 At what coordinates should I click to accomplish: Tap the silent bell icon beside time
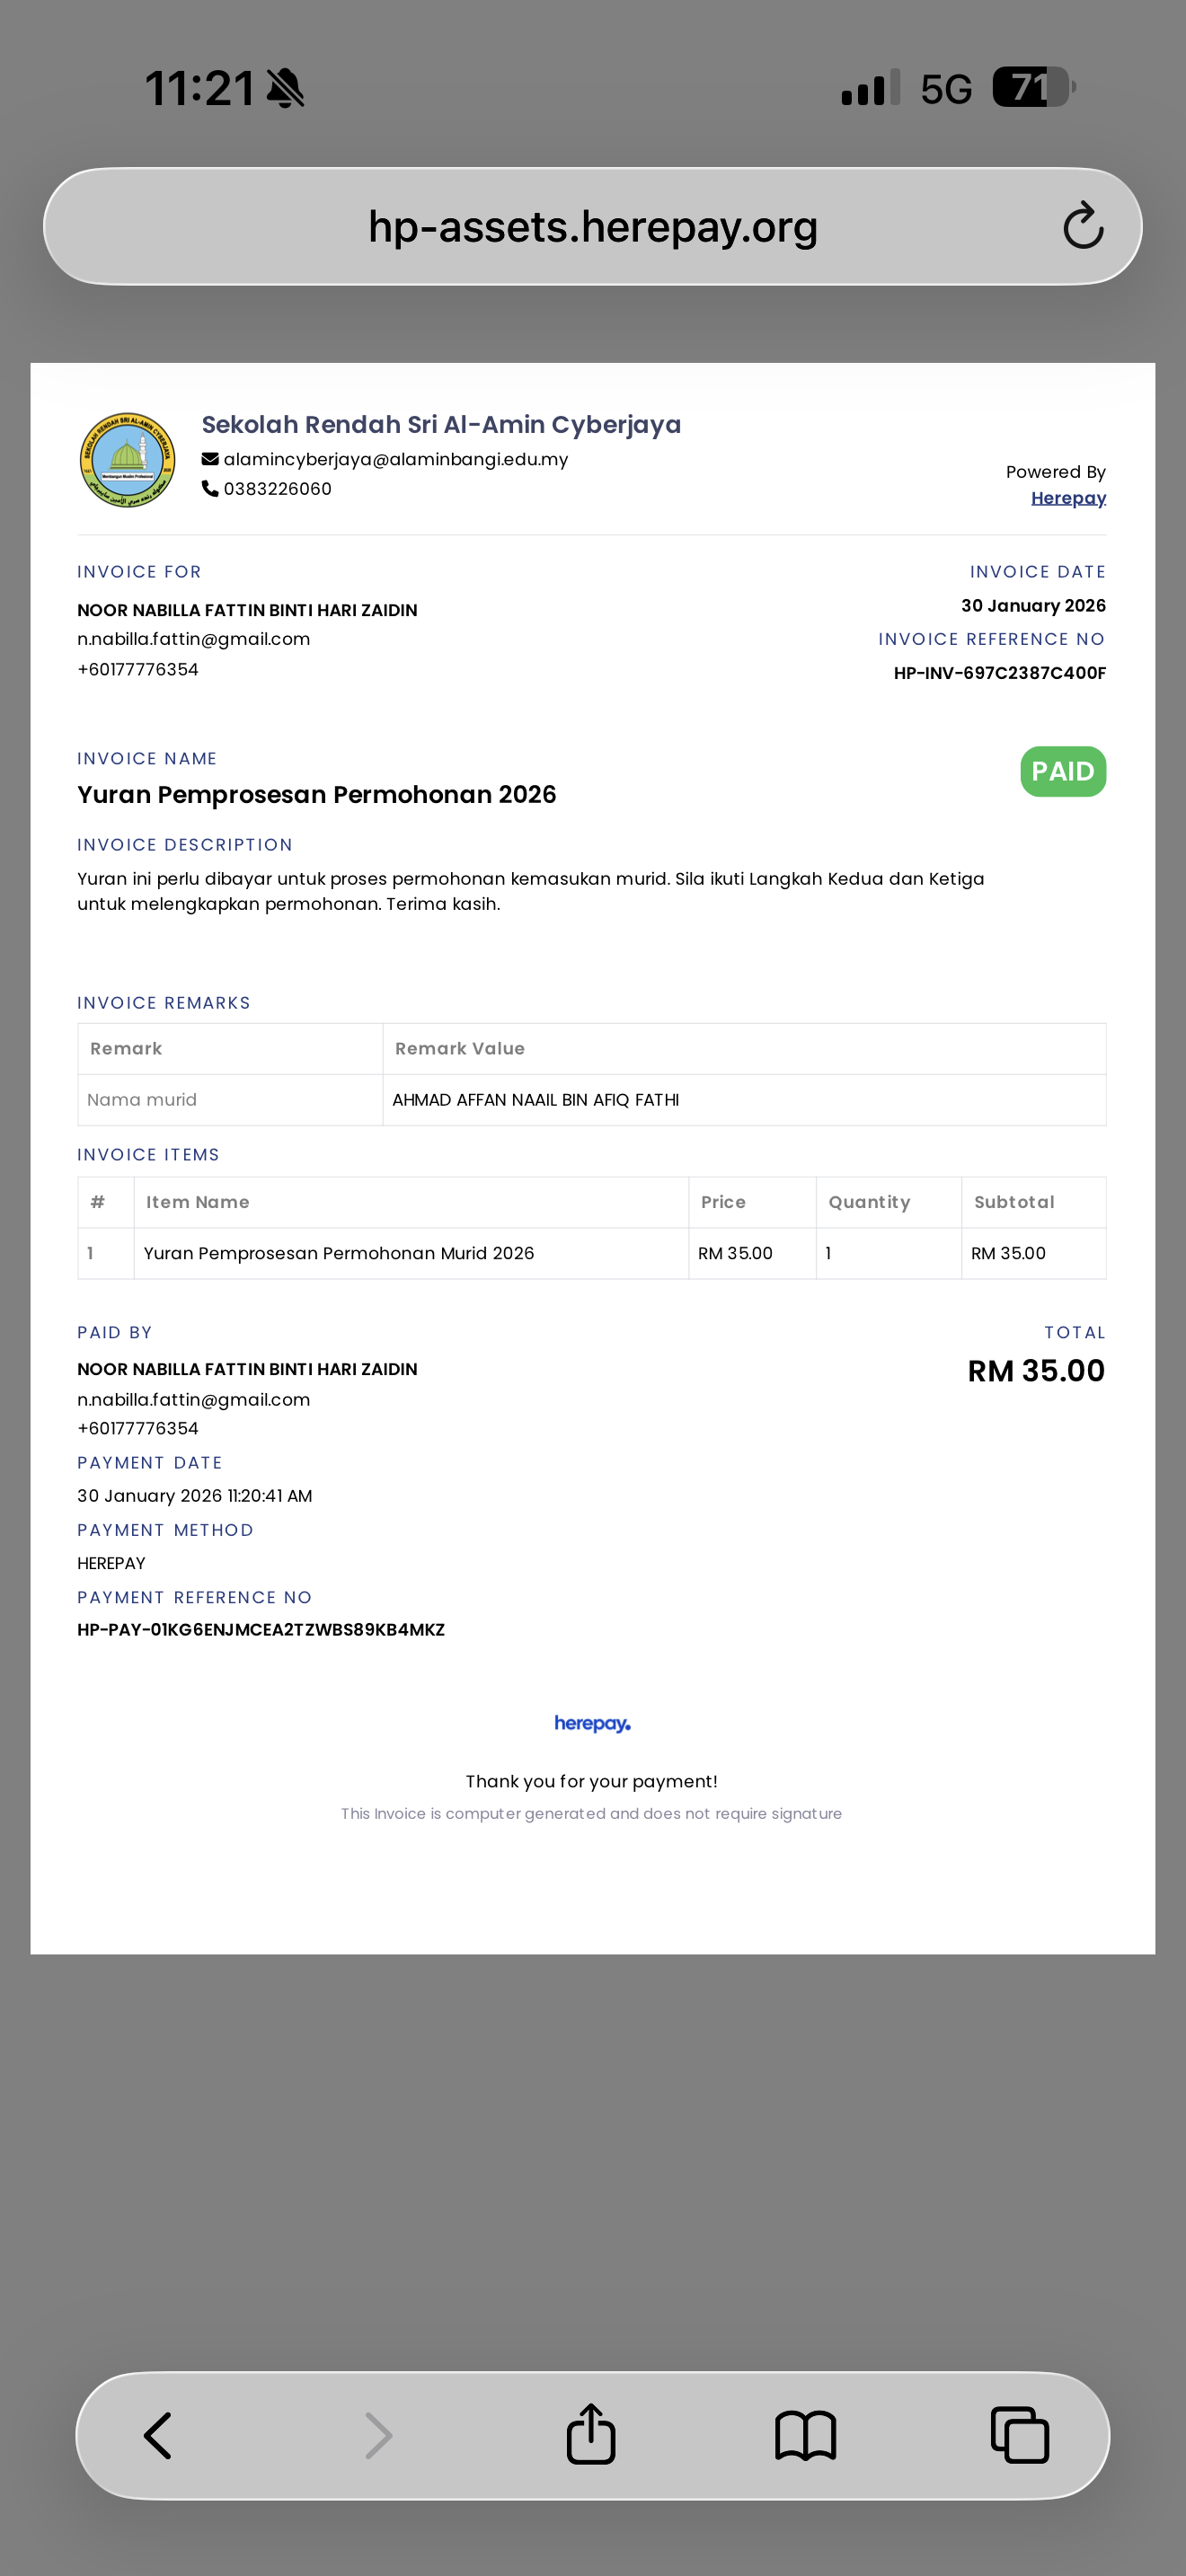point(285,88)
